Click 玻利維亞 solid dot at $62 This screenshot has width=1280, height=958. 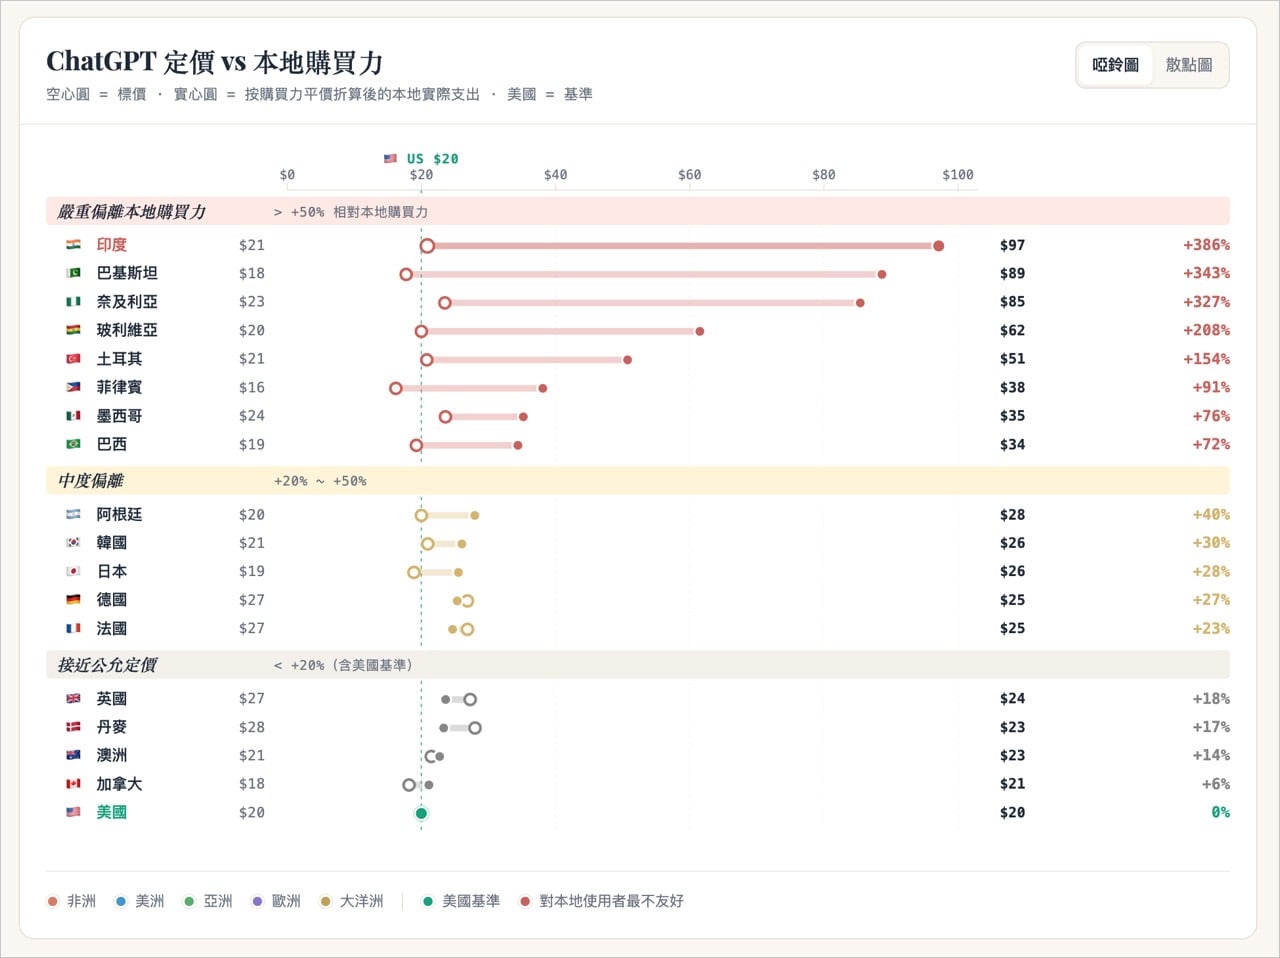[x=700, y=331]
